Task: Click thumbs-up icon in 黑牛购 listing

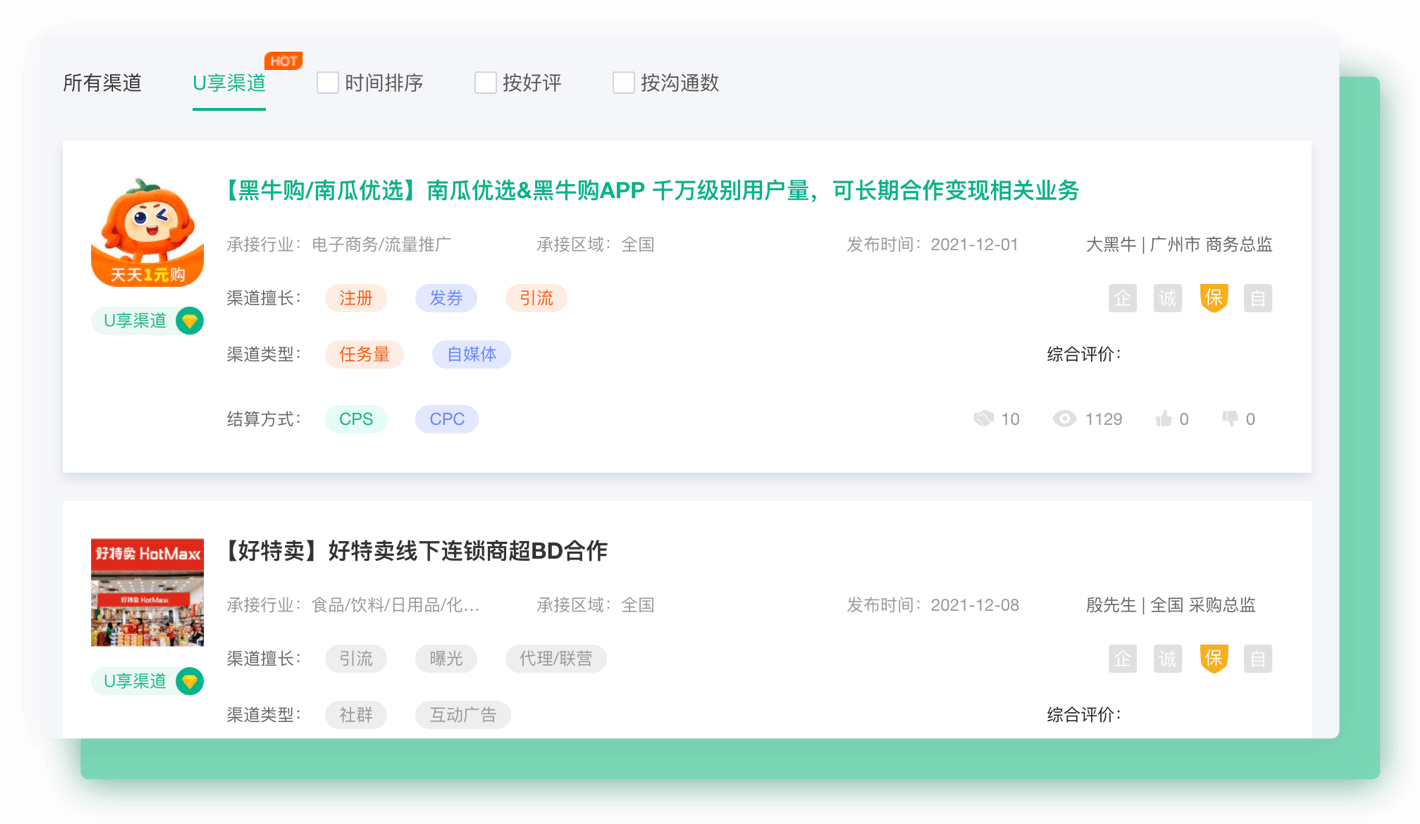Action: 1164,419
